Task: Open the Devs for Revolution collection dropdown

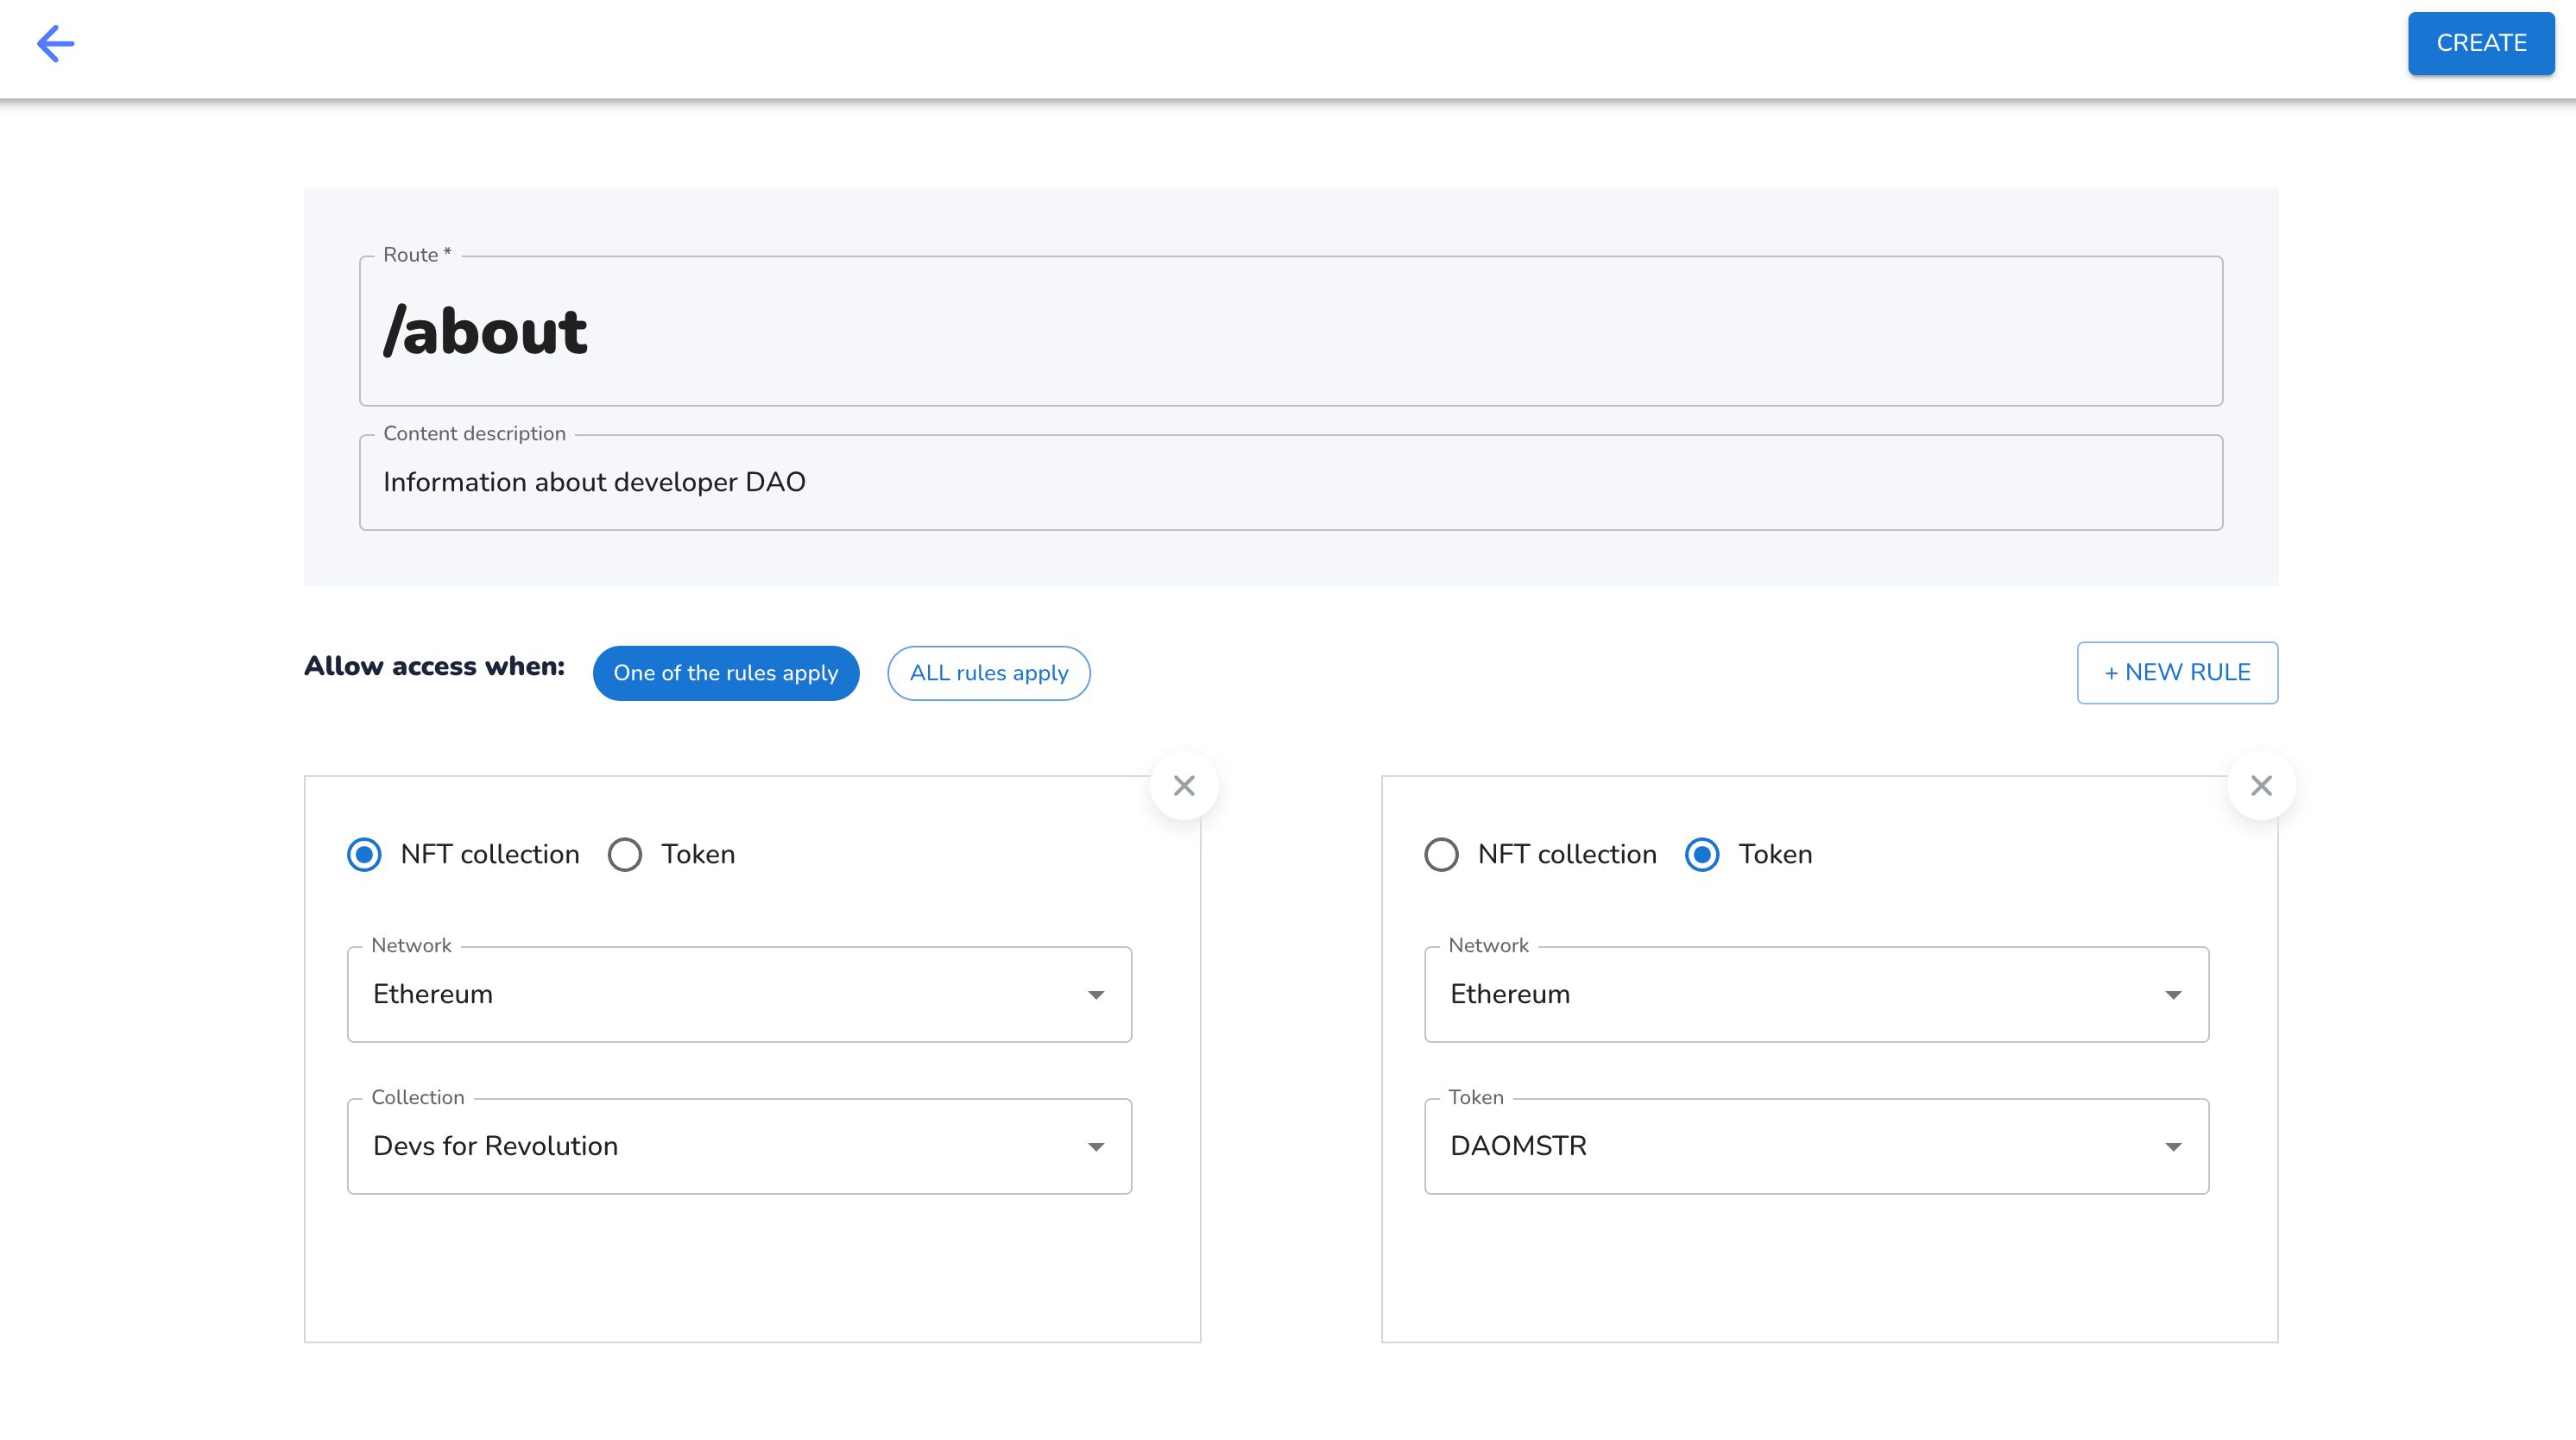Action: (739, 1146)
